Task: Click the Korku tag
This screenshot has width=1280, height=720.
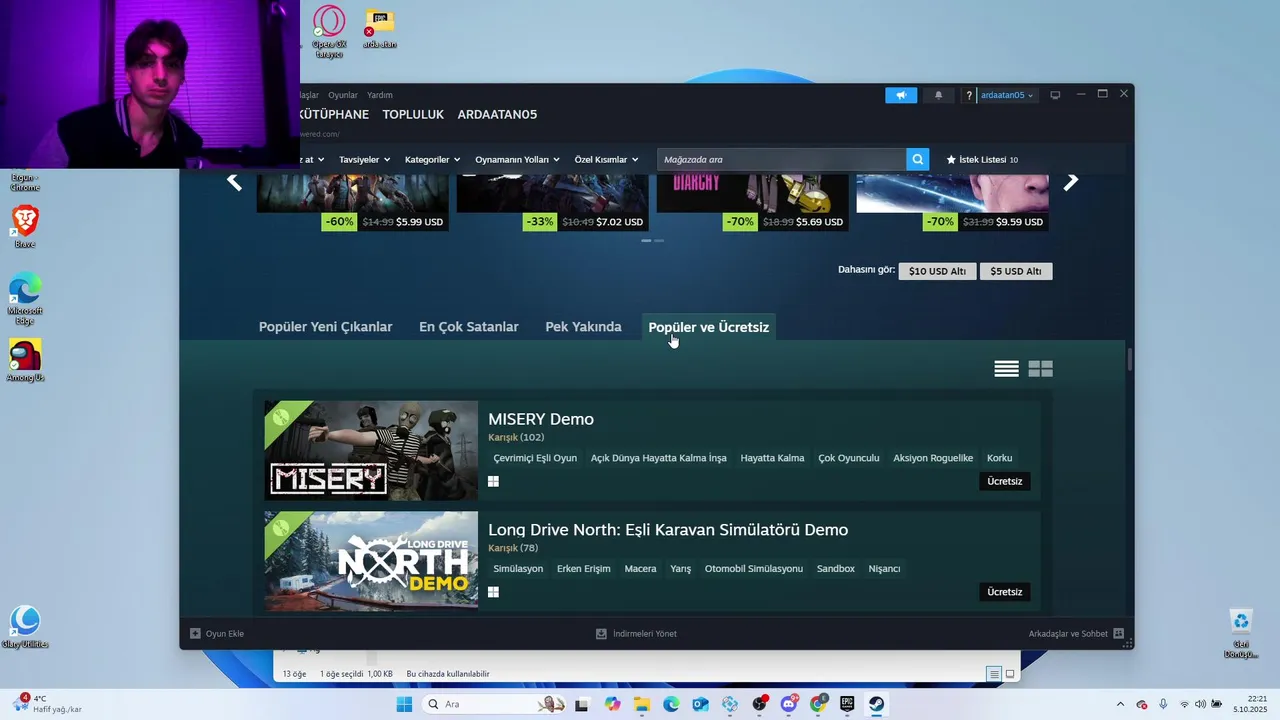Action: [999, 458]
